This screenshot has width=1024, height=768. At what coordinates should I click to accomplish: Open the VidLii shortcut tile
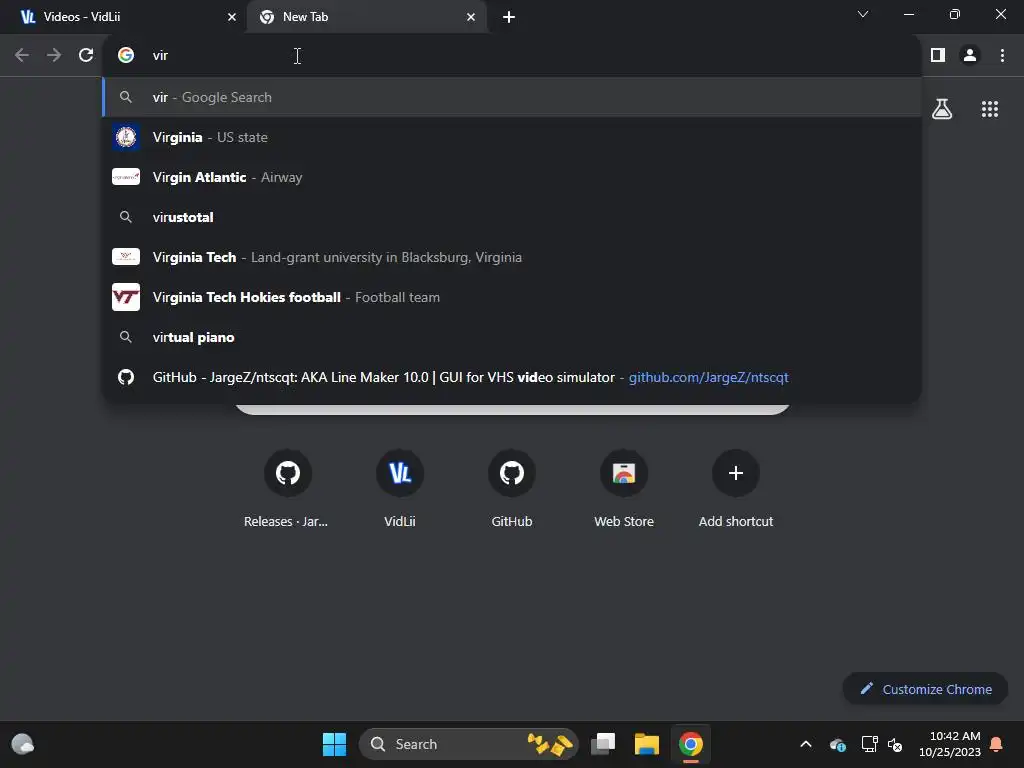400,488
